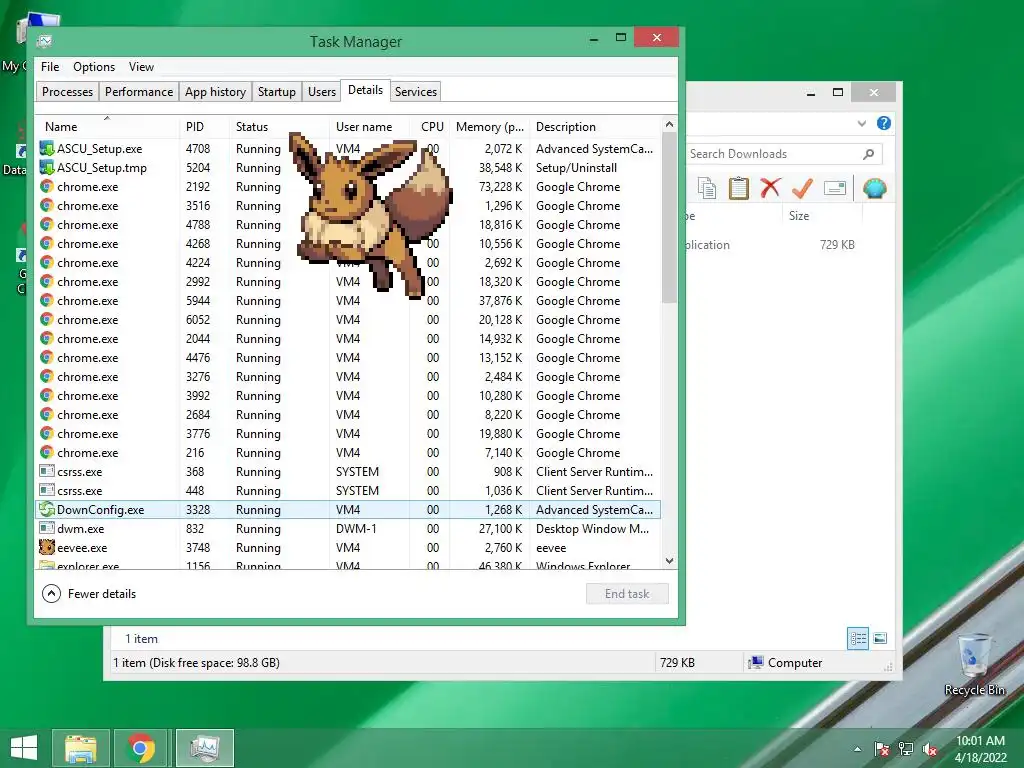Click the ASCU_Setup.exe process icon
The width and height of the screenshot is (1024, 768).
47,148
